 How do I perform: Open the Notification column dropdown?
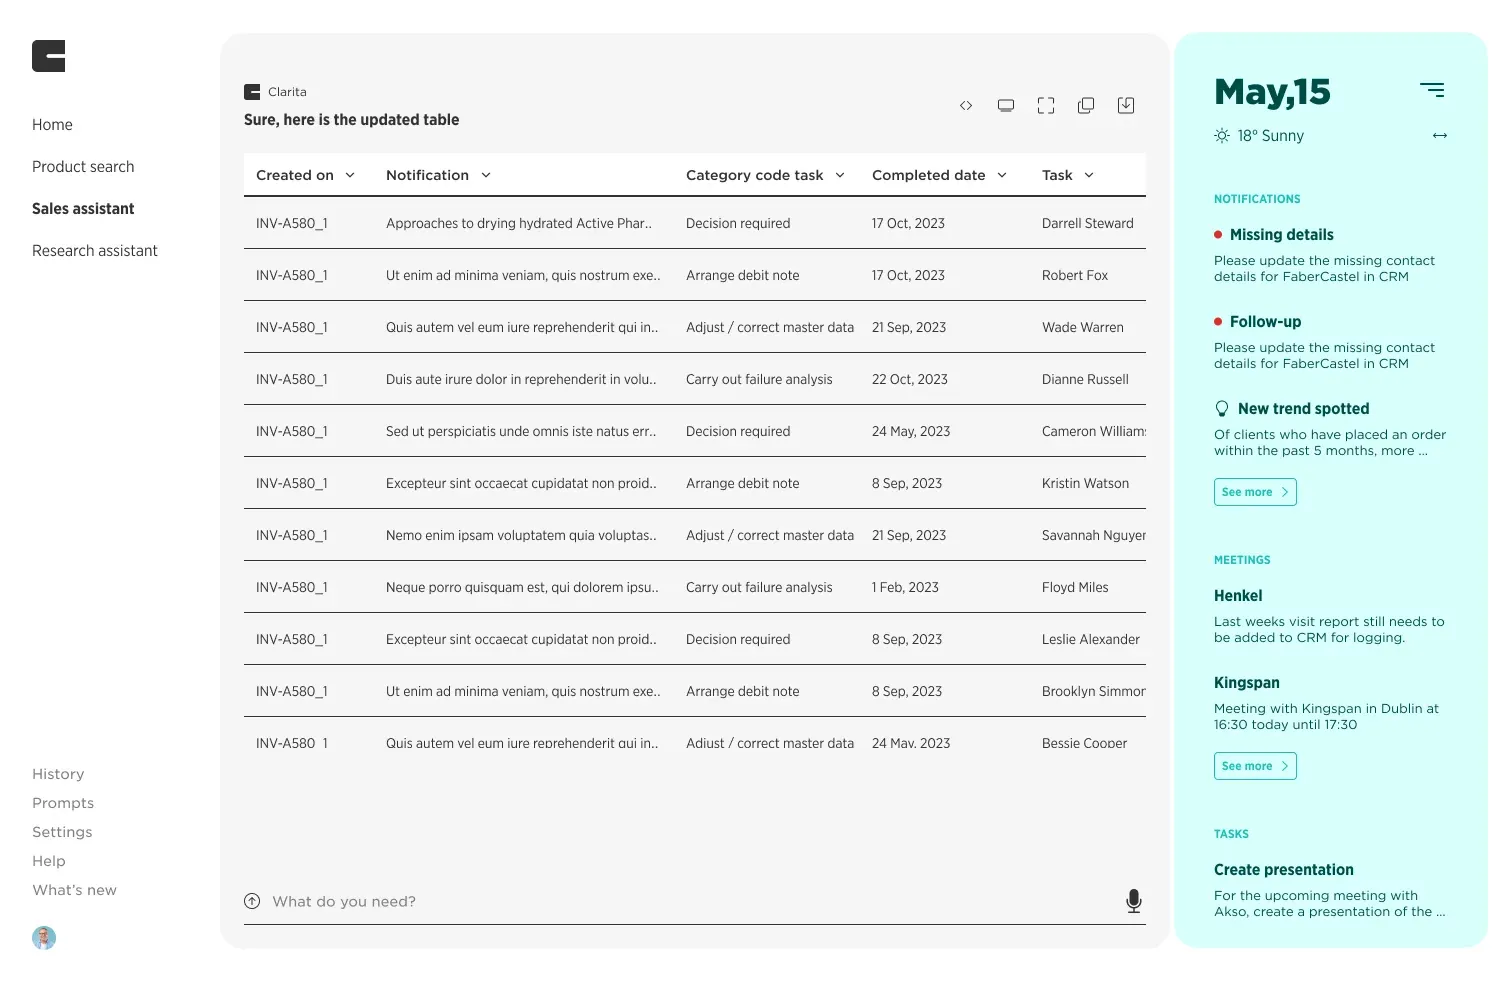(486, 175)
